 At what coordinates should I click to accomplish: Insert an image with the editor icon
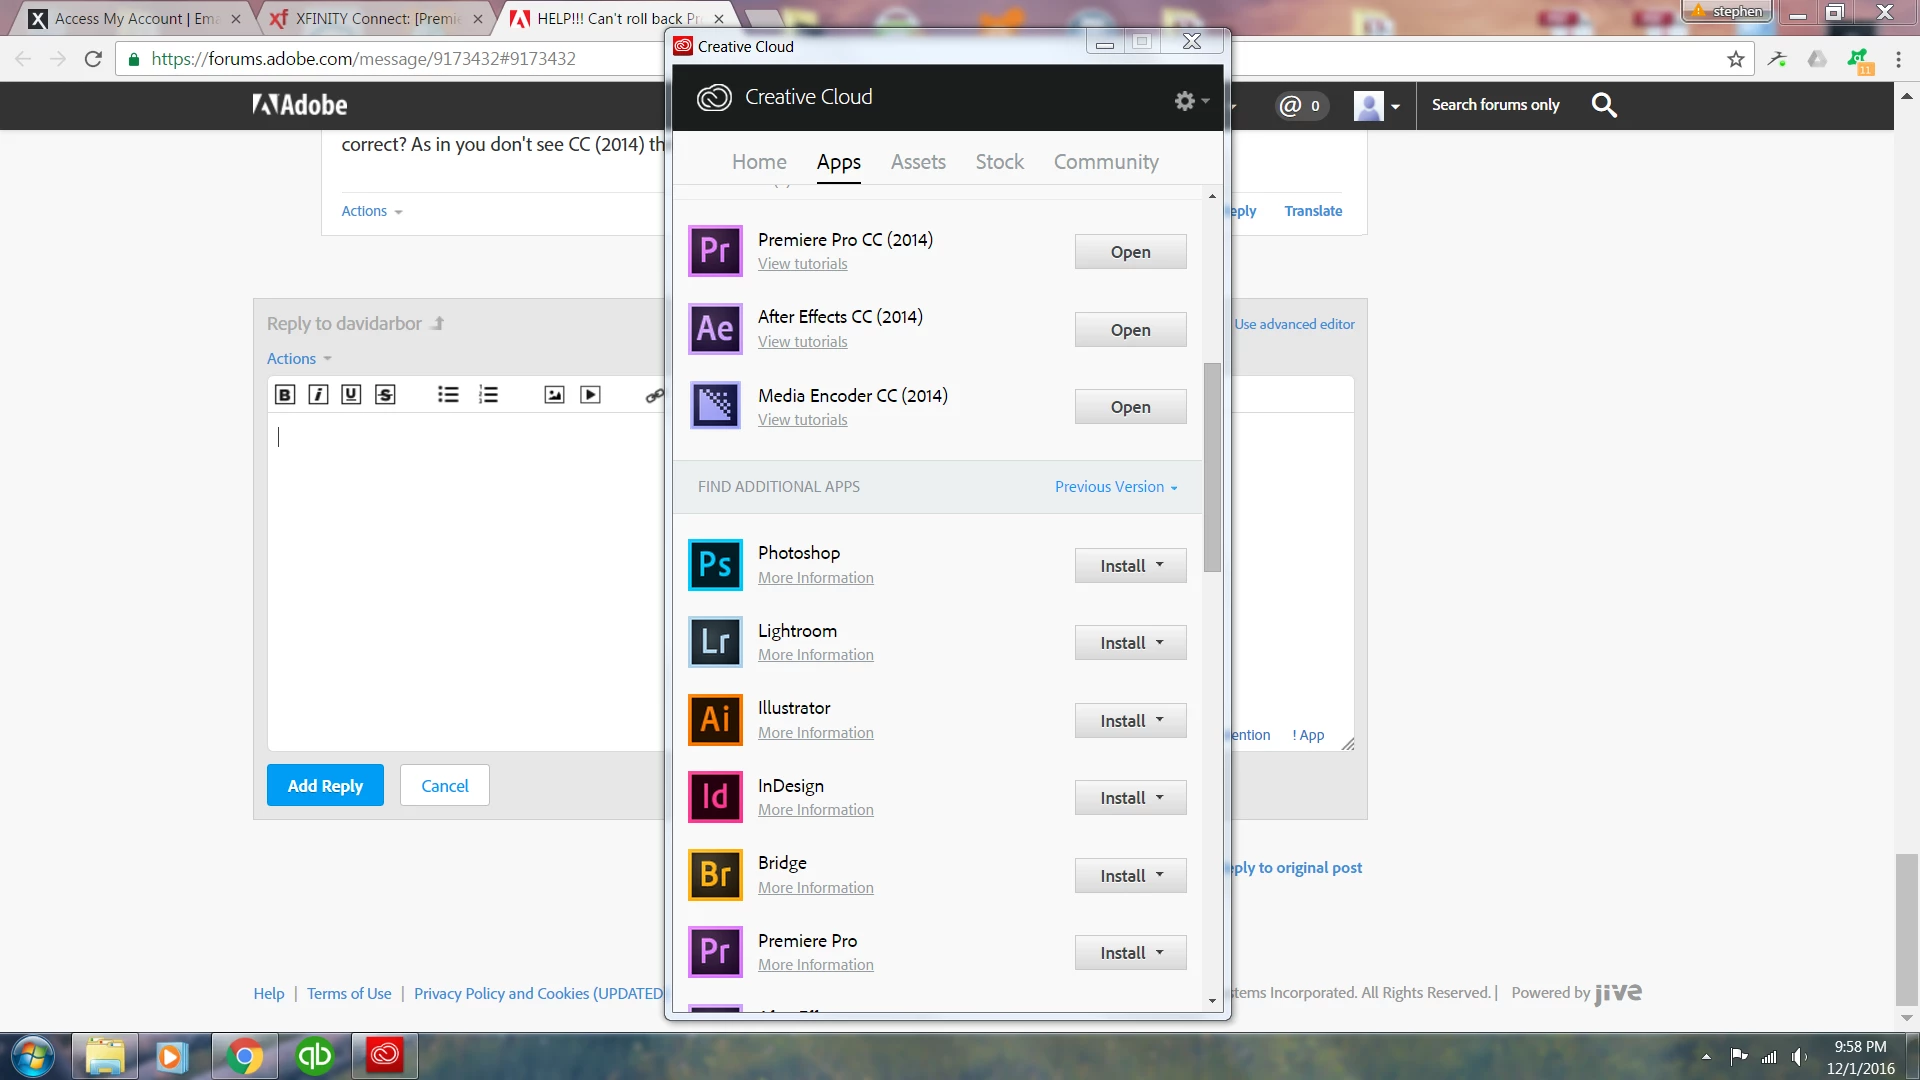(x=554, y=395)
